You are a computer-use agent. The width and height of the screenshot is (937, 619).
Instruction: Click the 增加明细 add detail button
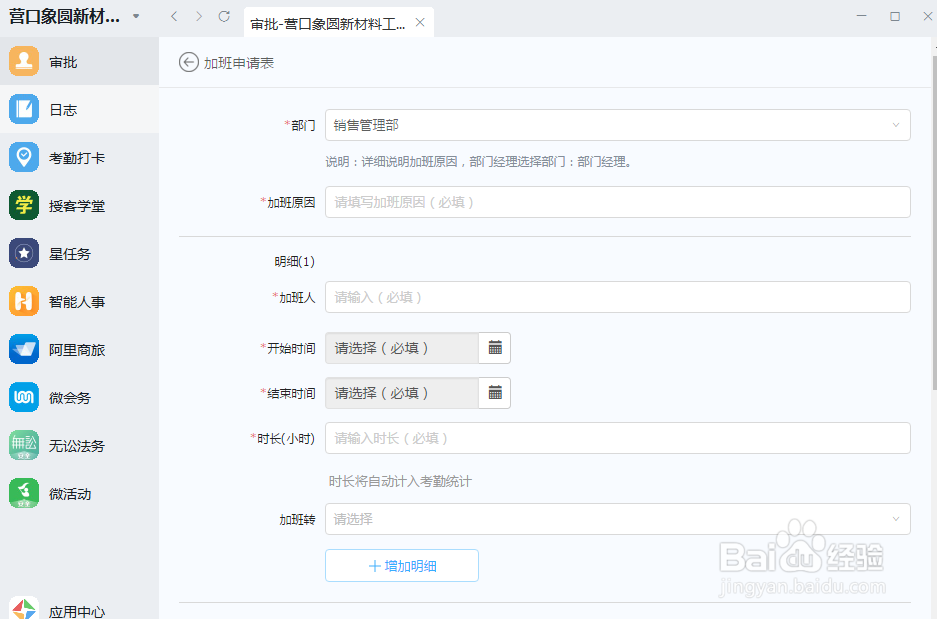(x=401, y=565)
